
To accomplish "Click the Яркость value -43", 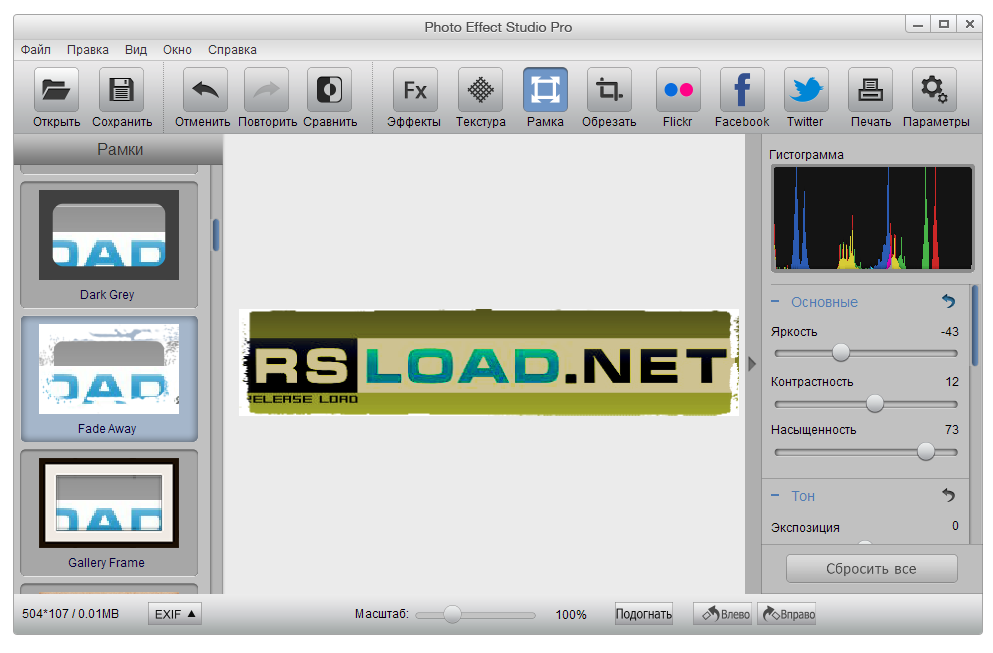I will [949, 332].
